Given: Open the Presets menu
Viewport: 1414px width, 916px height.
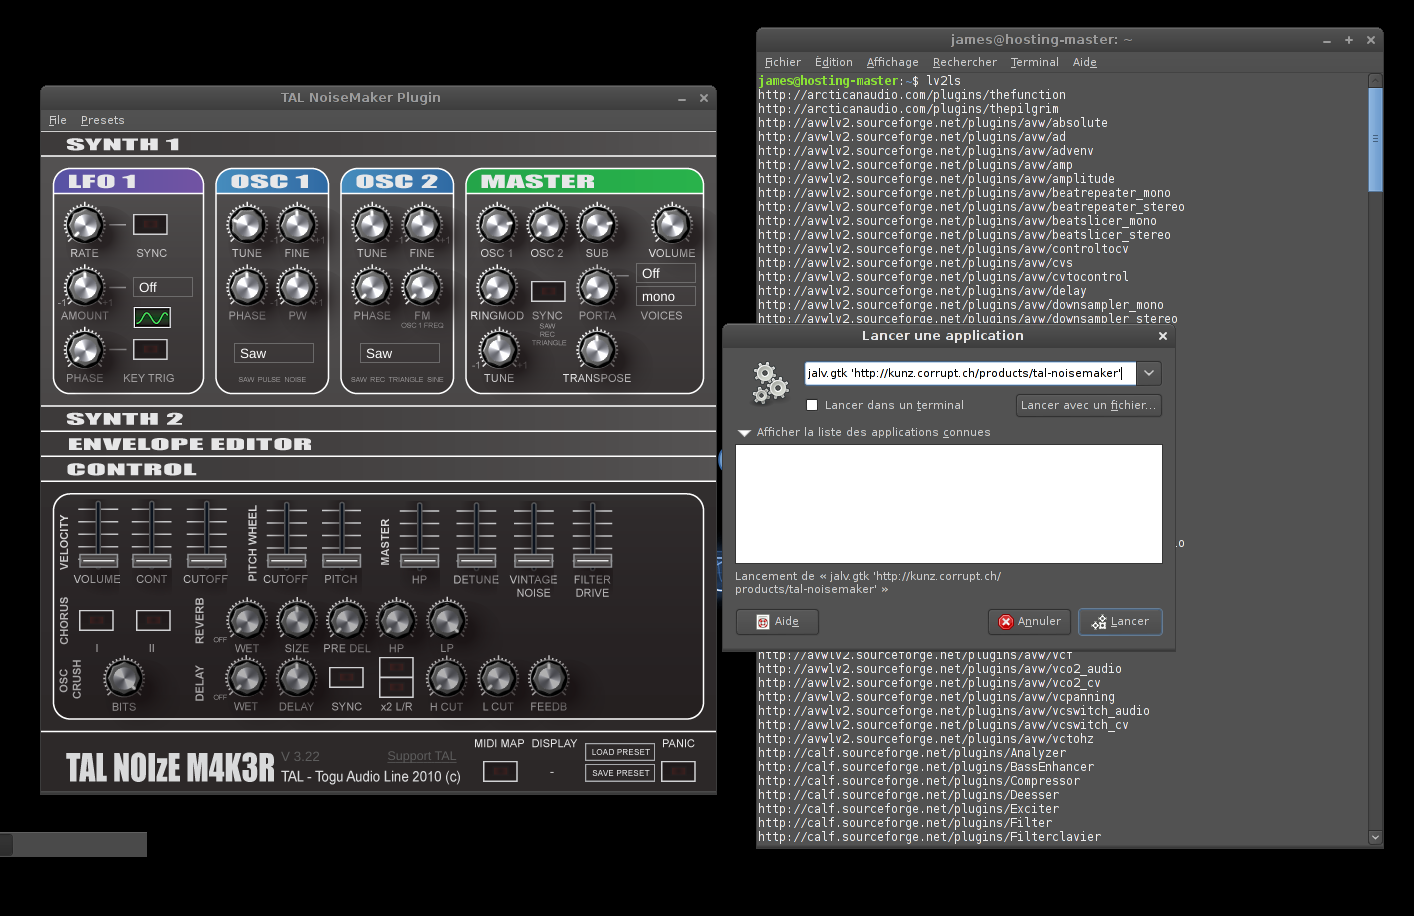Looking at the screenshot, I should [x=103, y=120].
